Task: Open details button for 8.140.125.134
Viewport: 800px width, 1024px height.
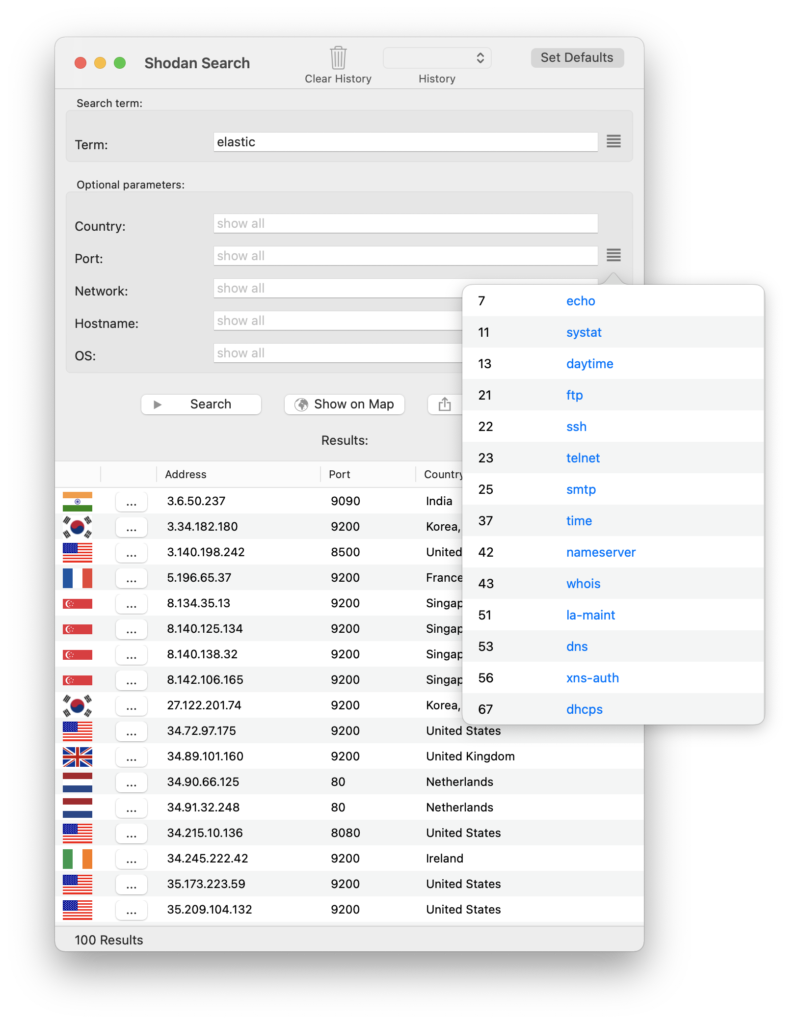Action: pos(131,629)
